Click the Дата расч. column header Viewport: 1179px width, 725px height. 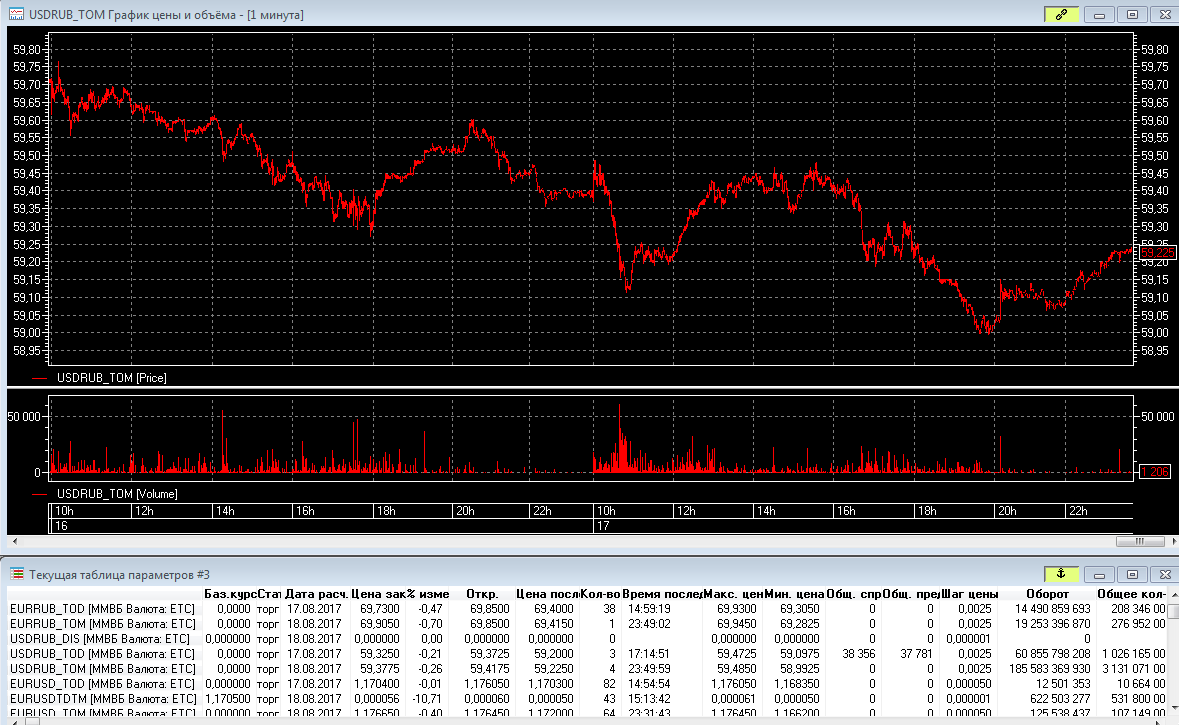point(316,594)
